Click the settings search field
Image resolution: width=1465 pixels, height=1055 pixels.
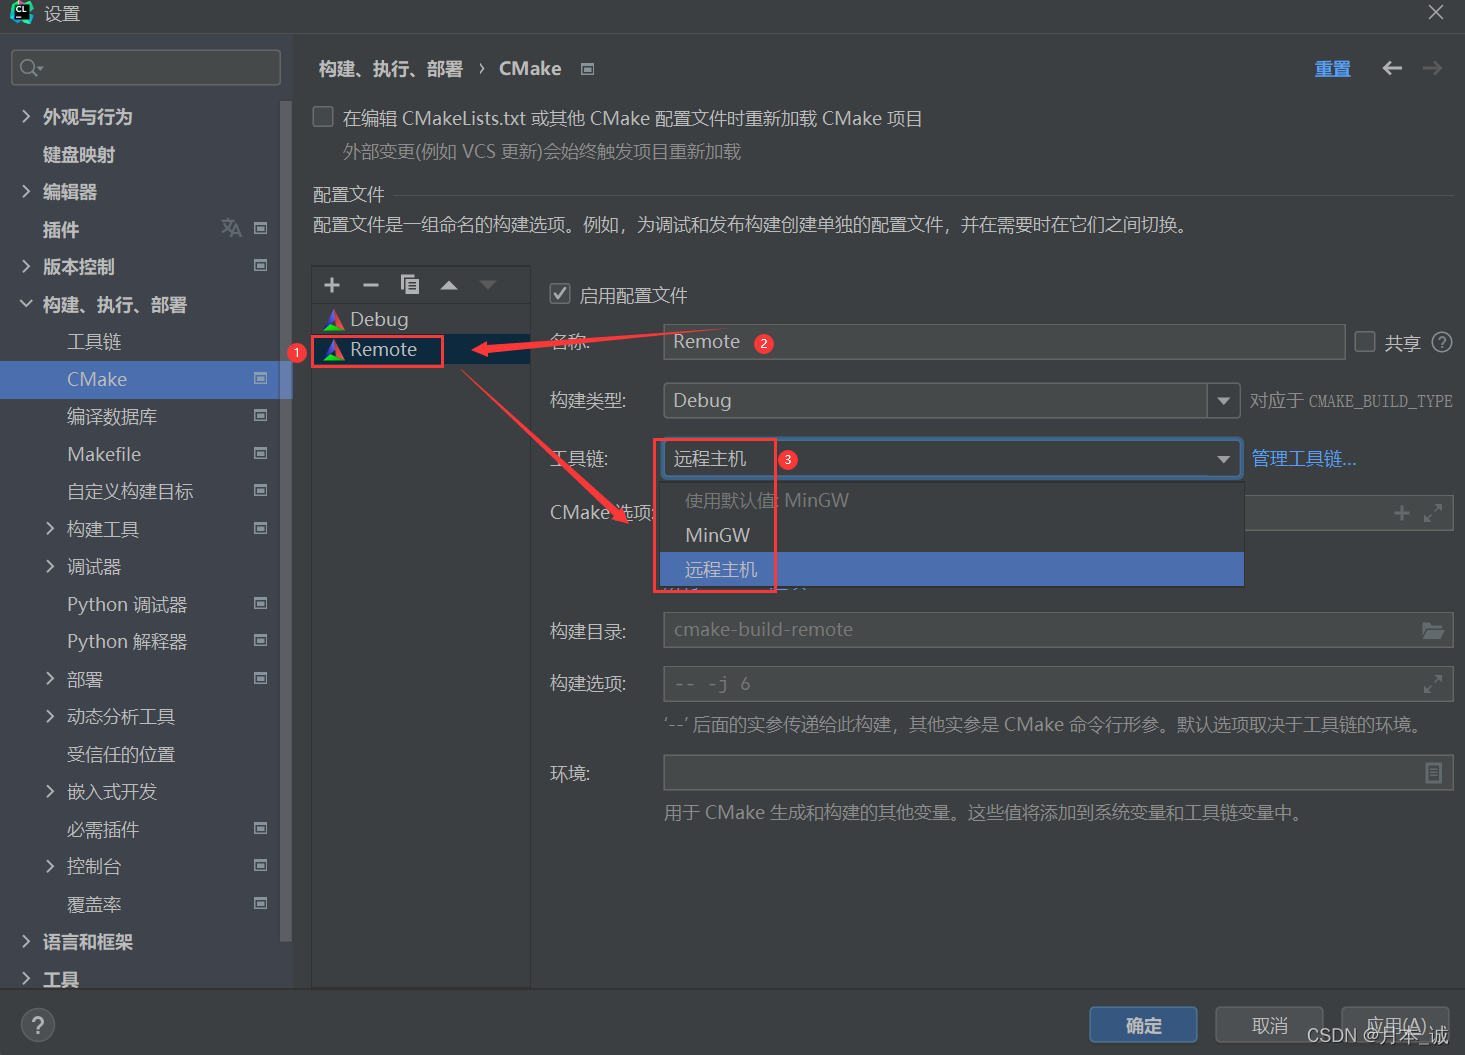pos(145,67)
